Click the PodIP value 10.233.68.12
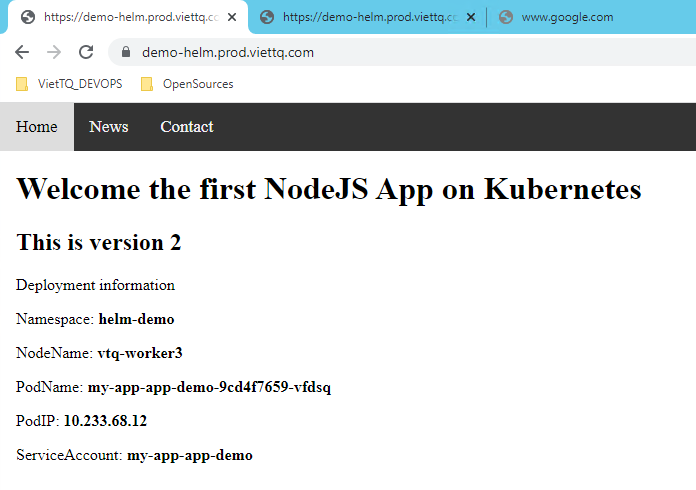 [105, 421]
